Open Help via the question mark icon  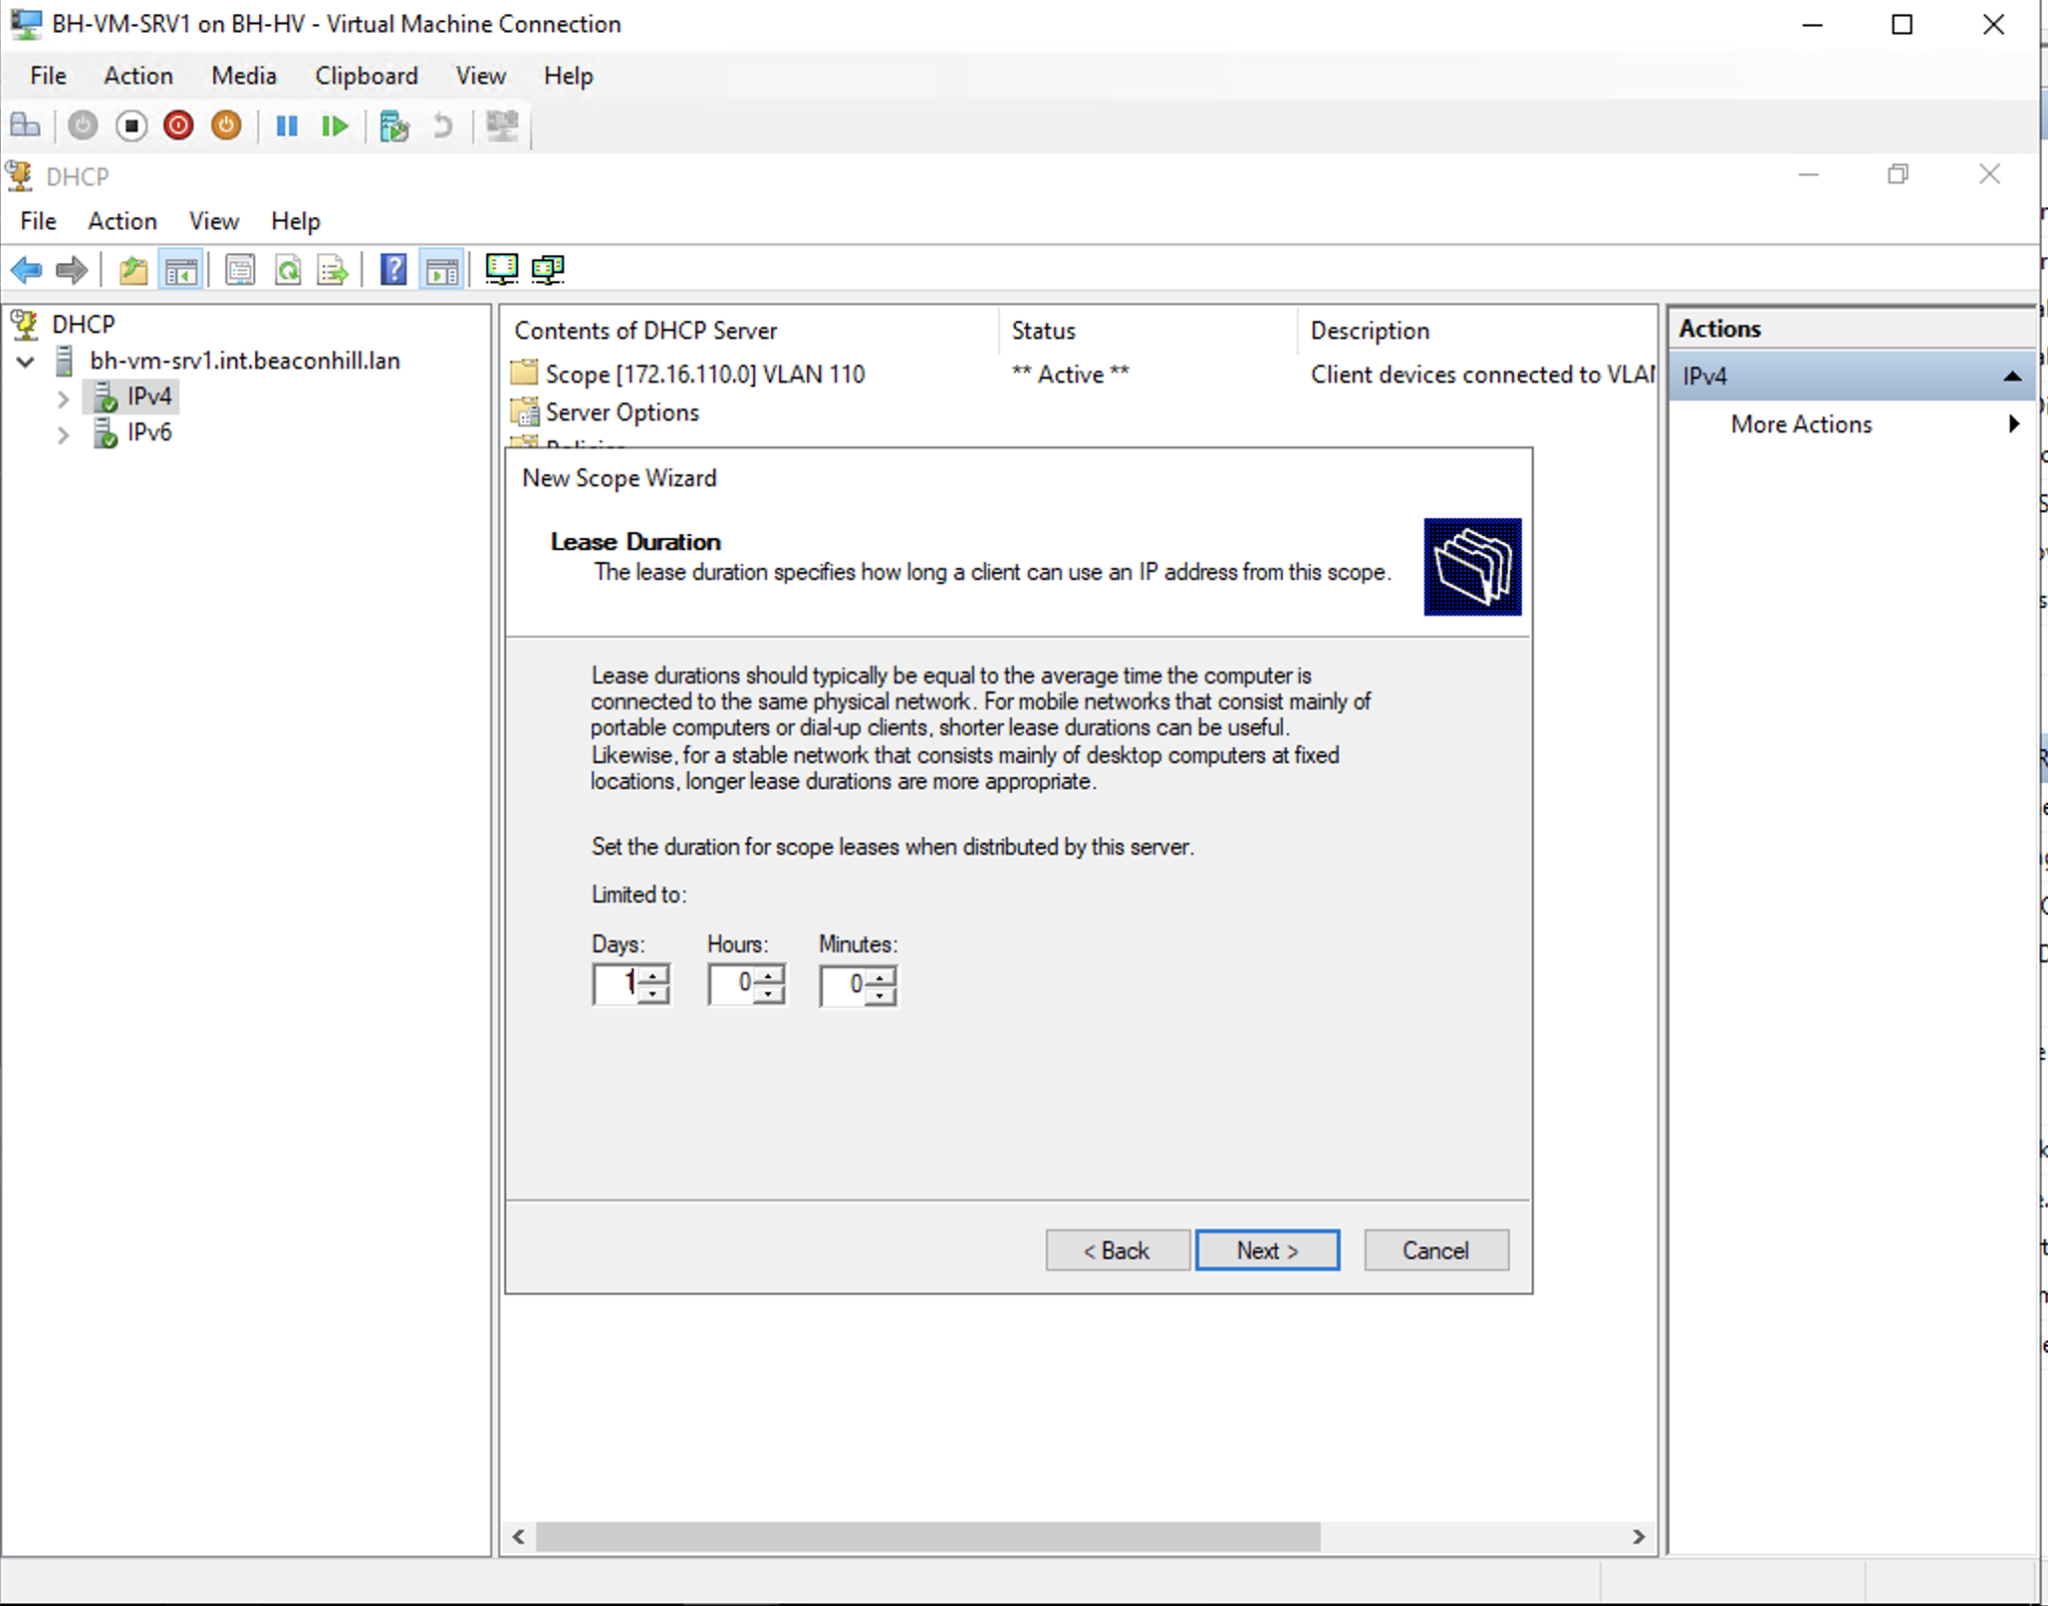click(x=394, y=270)
